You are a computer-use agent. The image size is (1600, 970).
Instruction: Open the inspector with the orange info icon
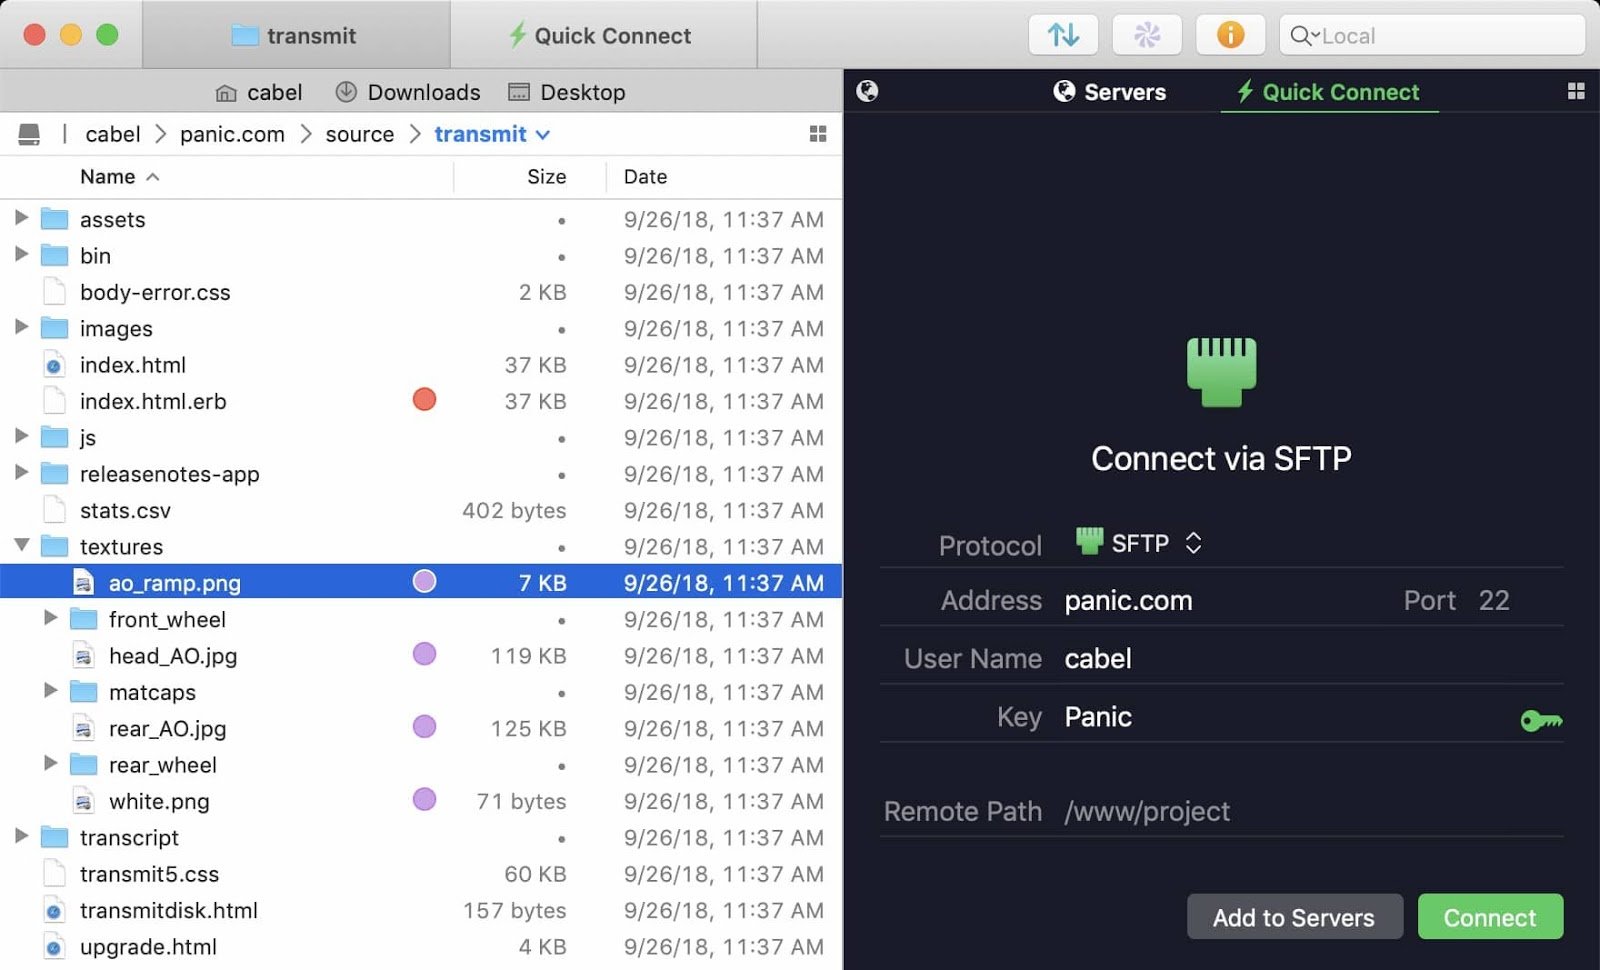1231,35
